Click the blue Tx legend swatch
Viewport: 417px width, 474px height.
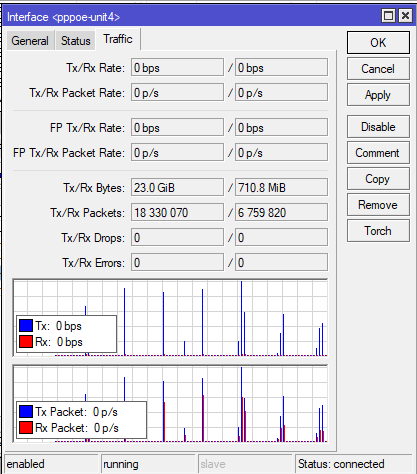[26, 326]
